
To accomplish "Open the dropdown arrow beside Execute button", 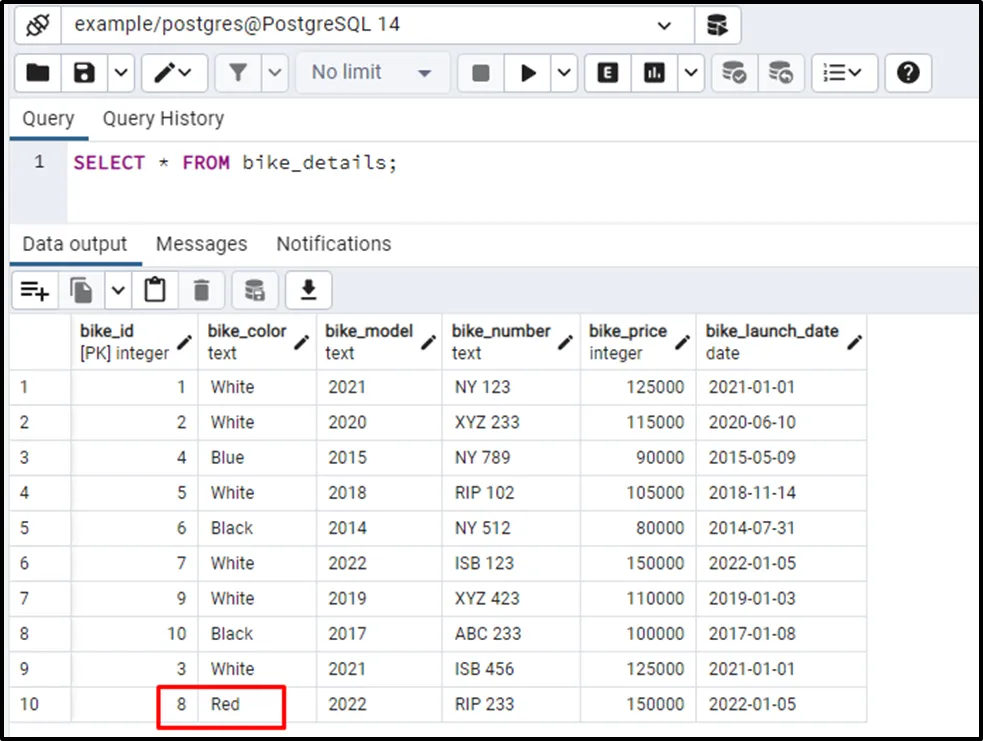I will (x=564, y=73).
